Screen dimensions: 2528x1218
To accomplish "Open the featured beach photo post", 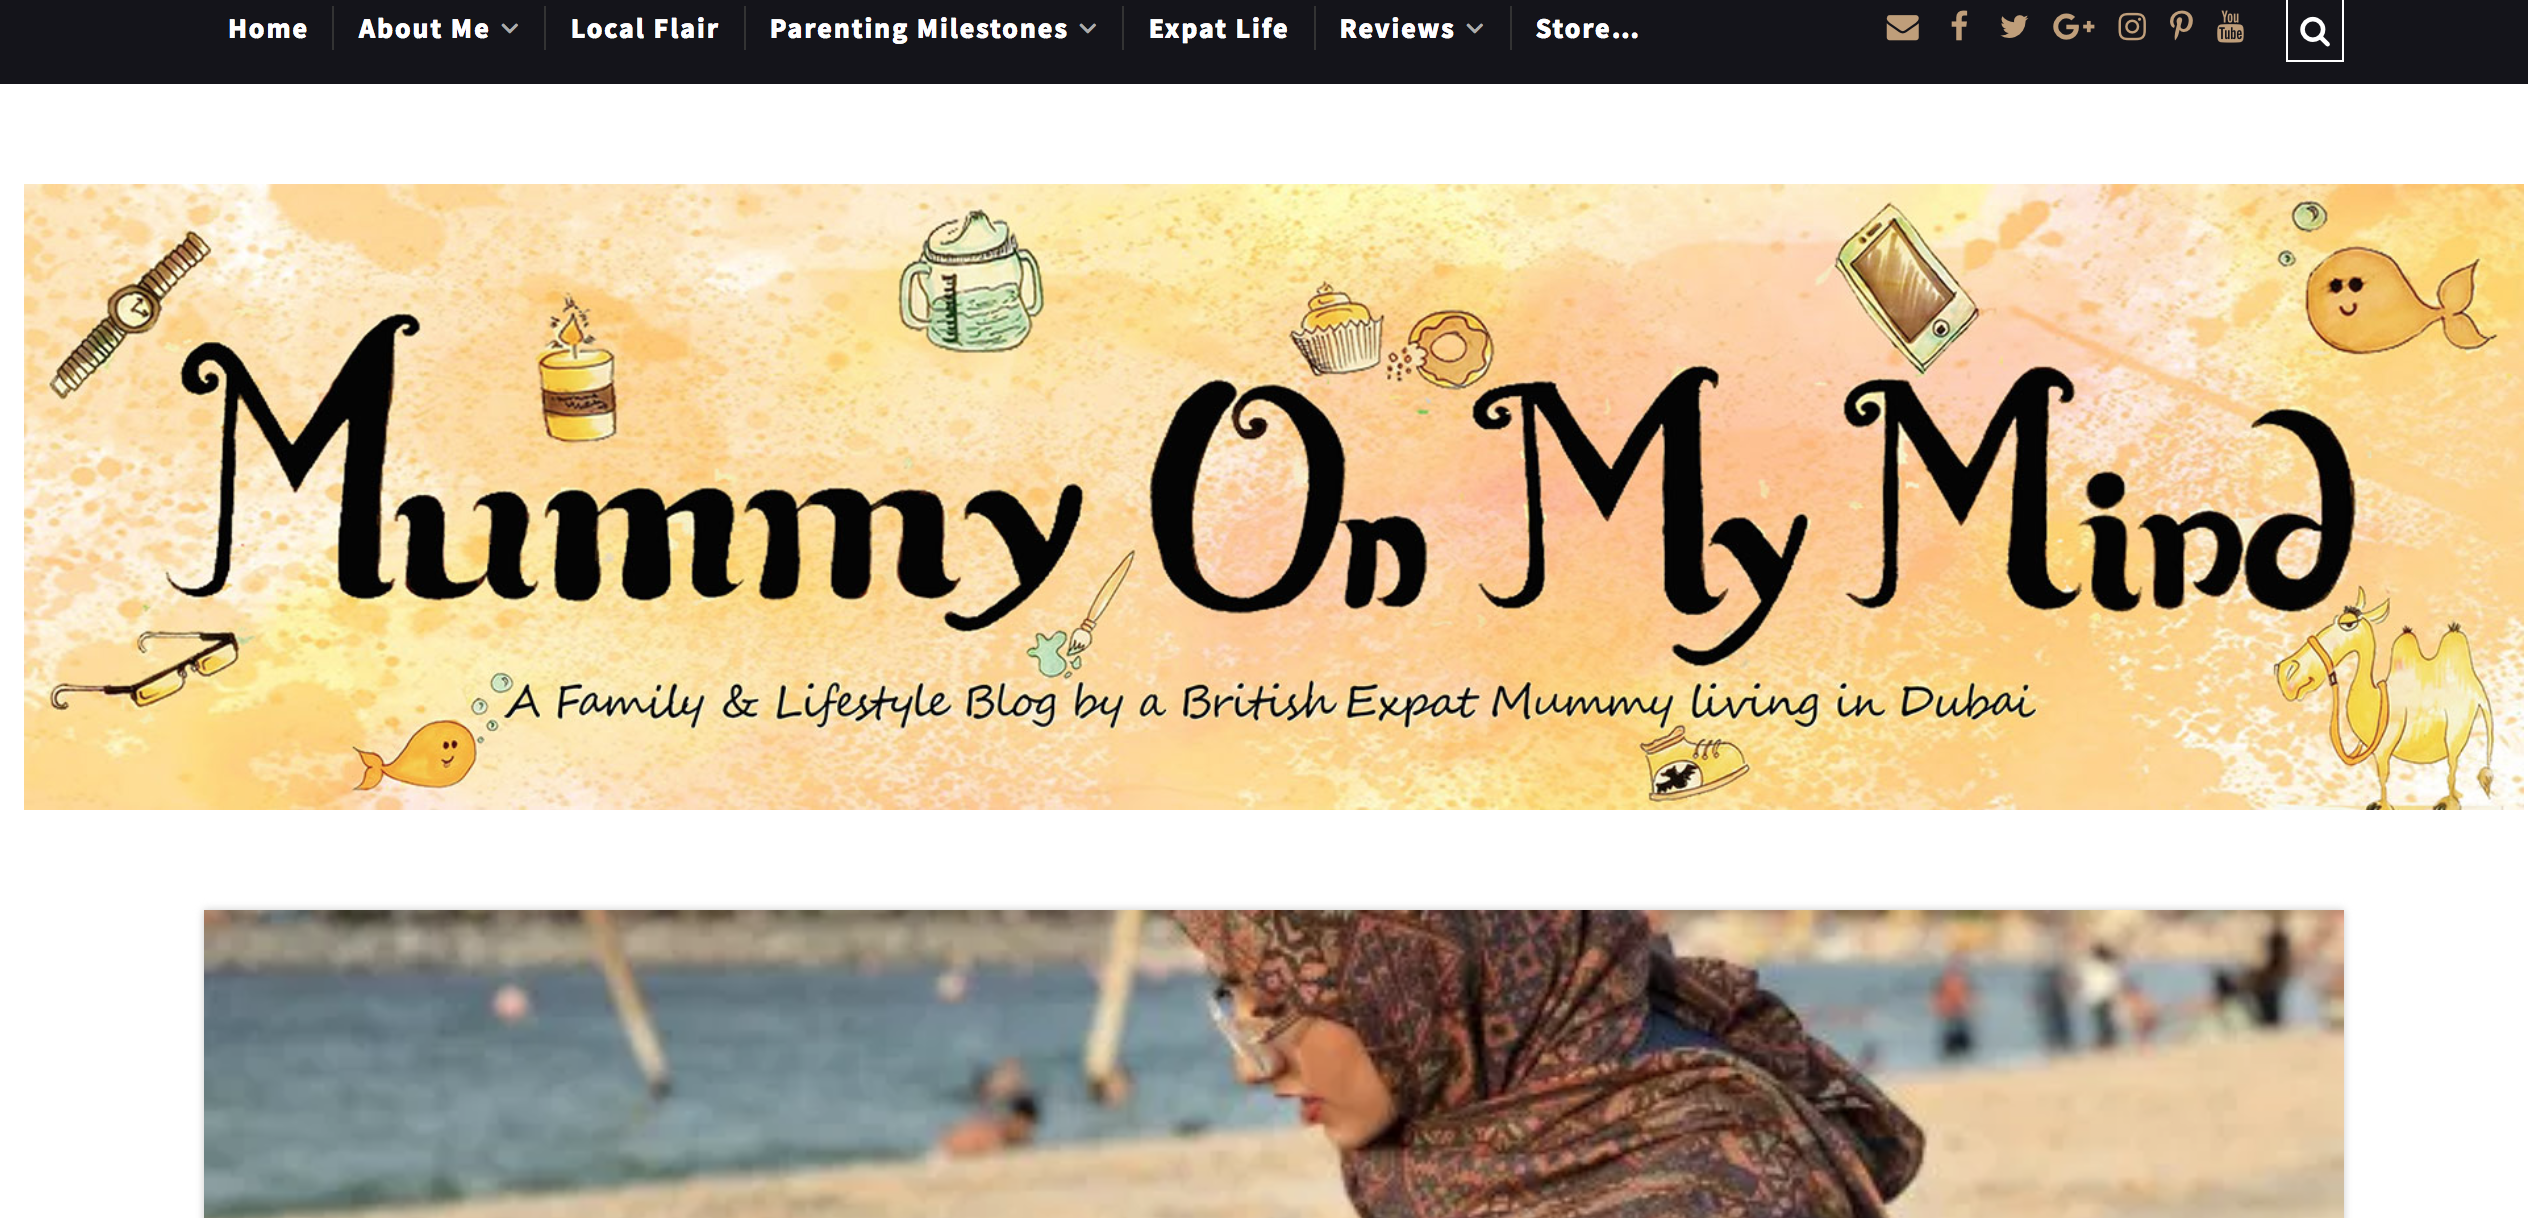I will [1274, 1064].
